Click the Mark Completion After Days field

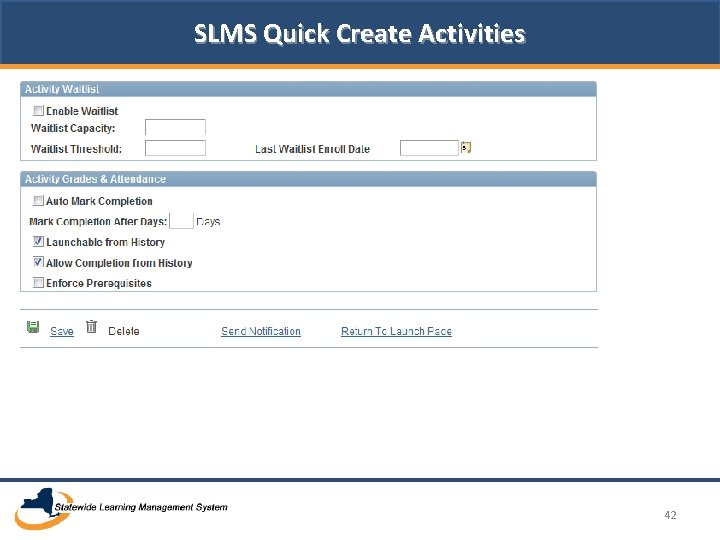[x=181, y=221]
